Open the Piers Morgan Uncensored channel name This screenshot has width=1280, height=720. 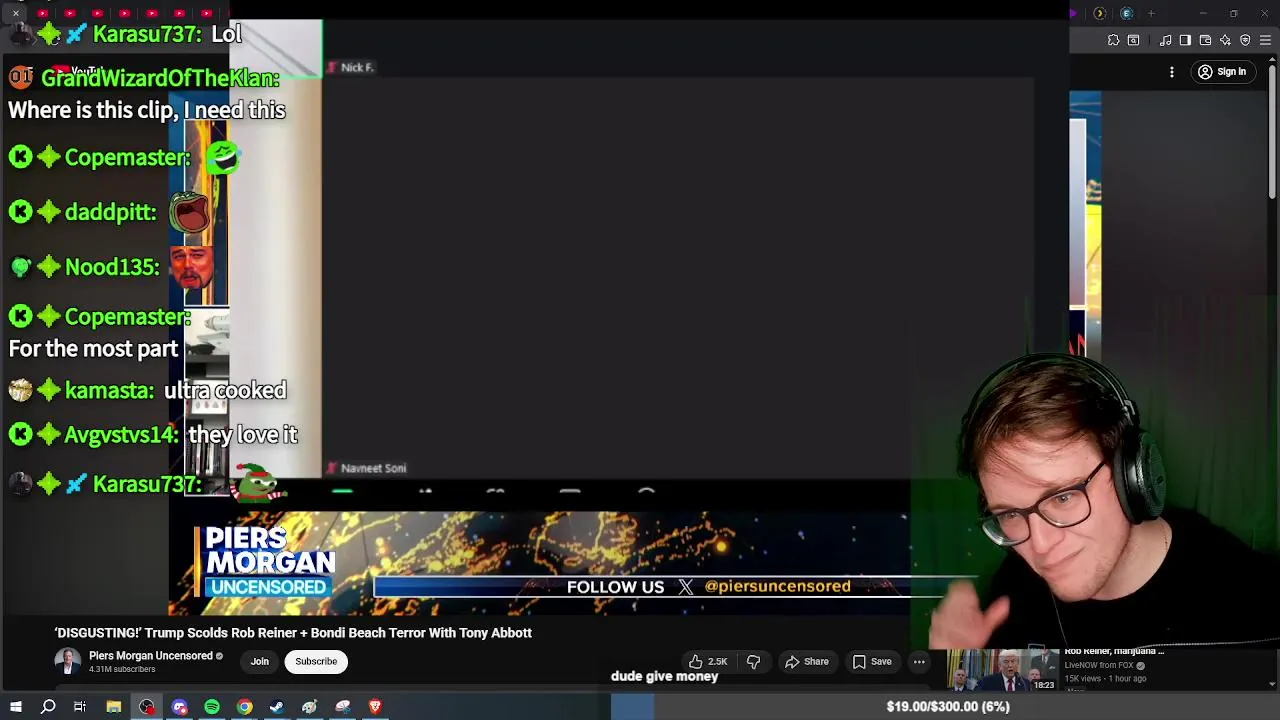coord(151,656)
